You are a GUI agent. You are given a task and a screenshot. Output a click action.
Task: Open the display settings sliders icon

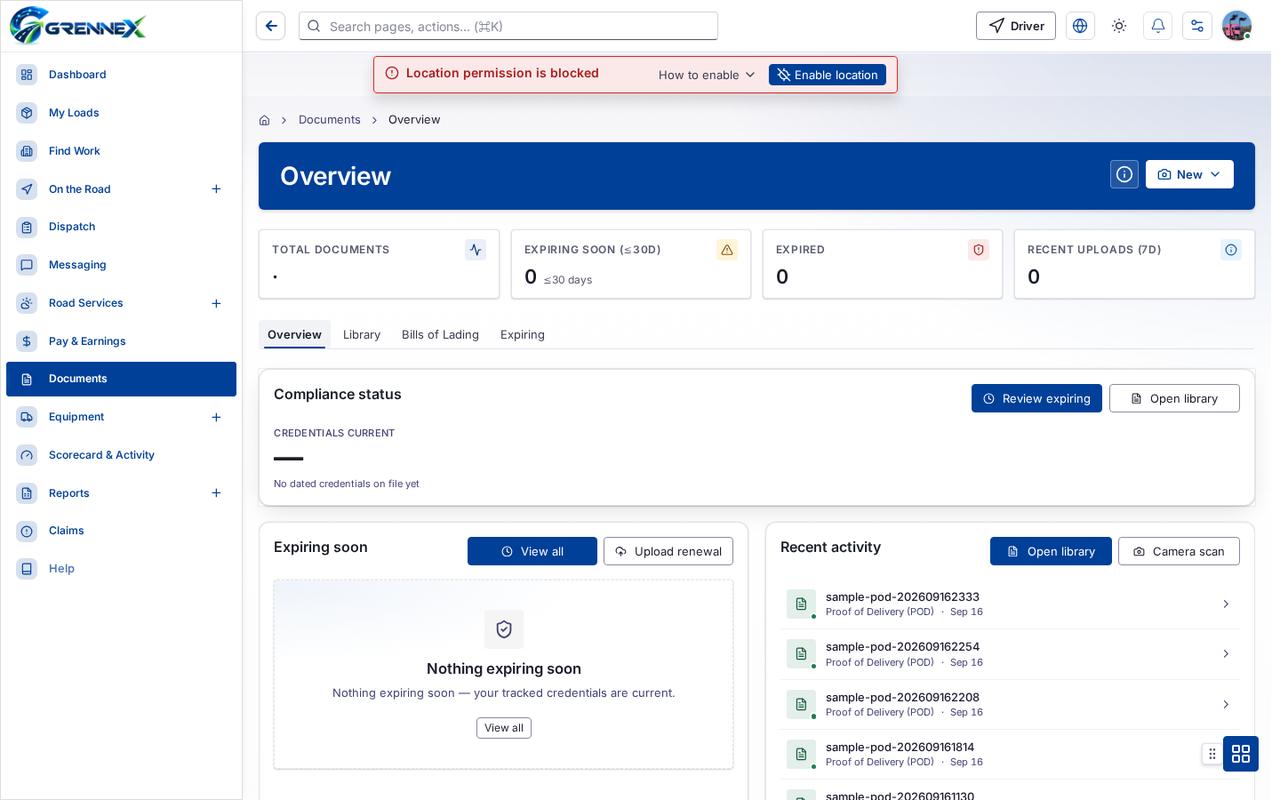coord(1197,26)
